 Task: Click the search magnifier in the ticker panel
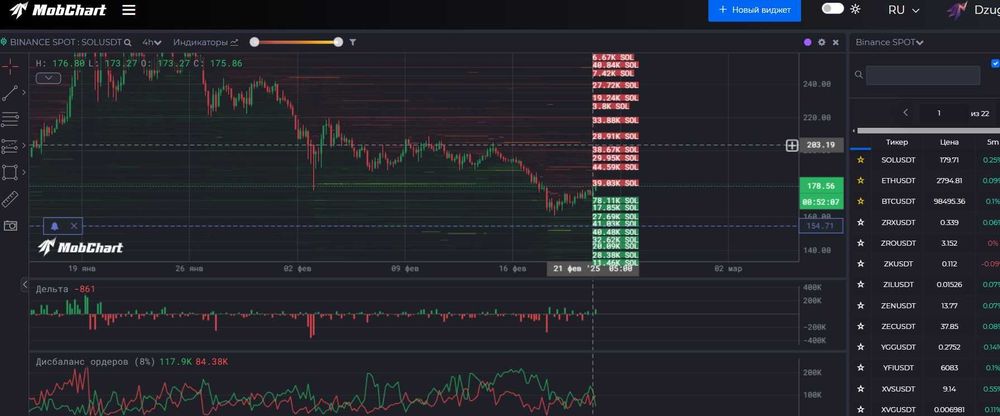coord(859,75)
